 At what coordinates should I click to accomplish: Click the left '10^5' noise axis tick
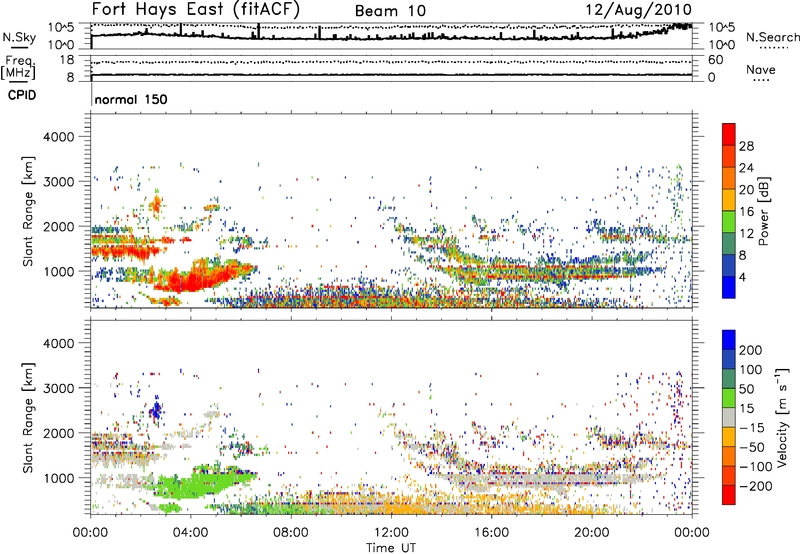pyautogui.click(x=61, y=27)
